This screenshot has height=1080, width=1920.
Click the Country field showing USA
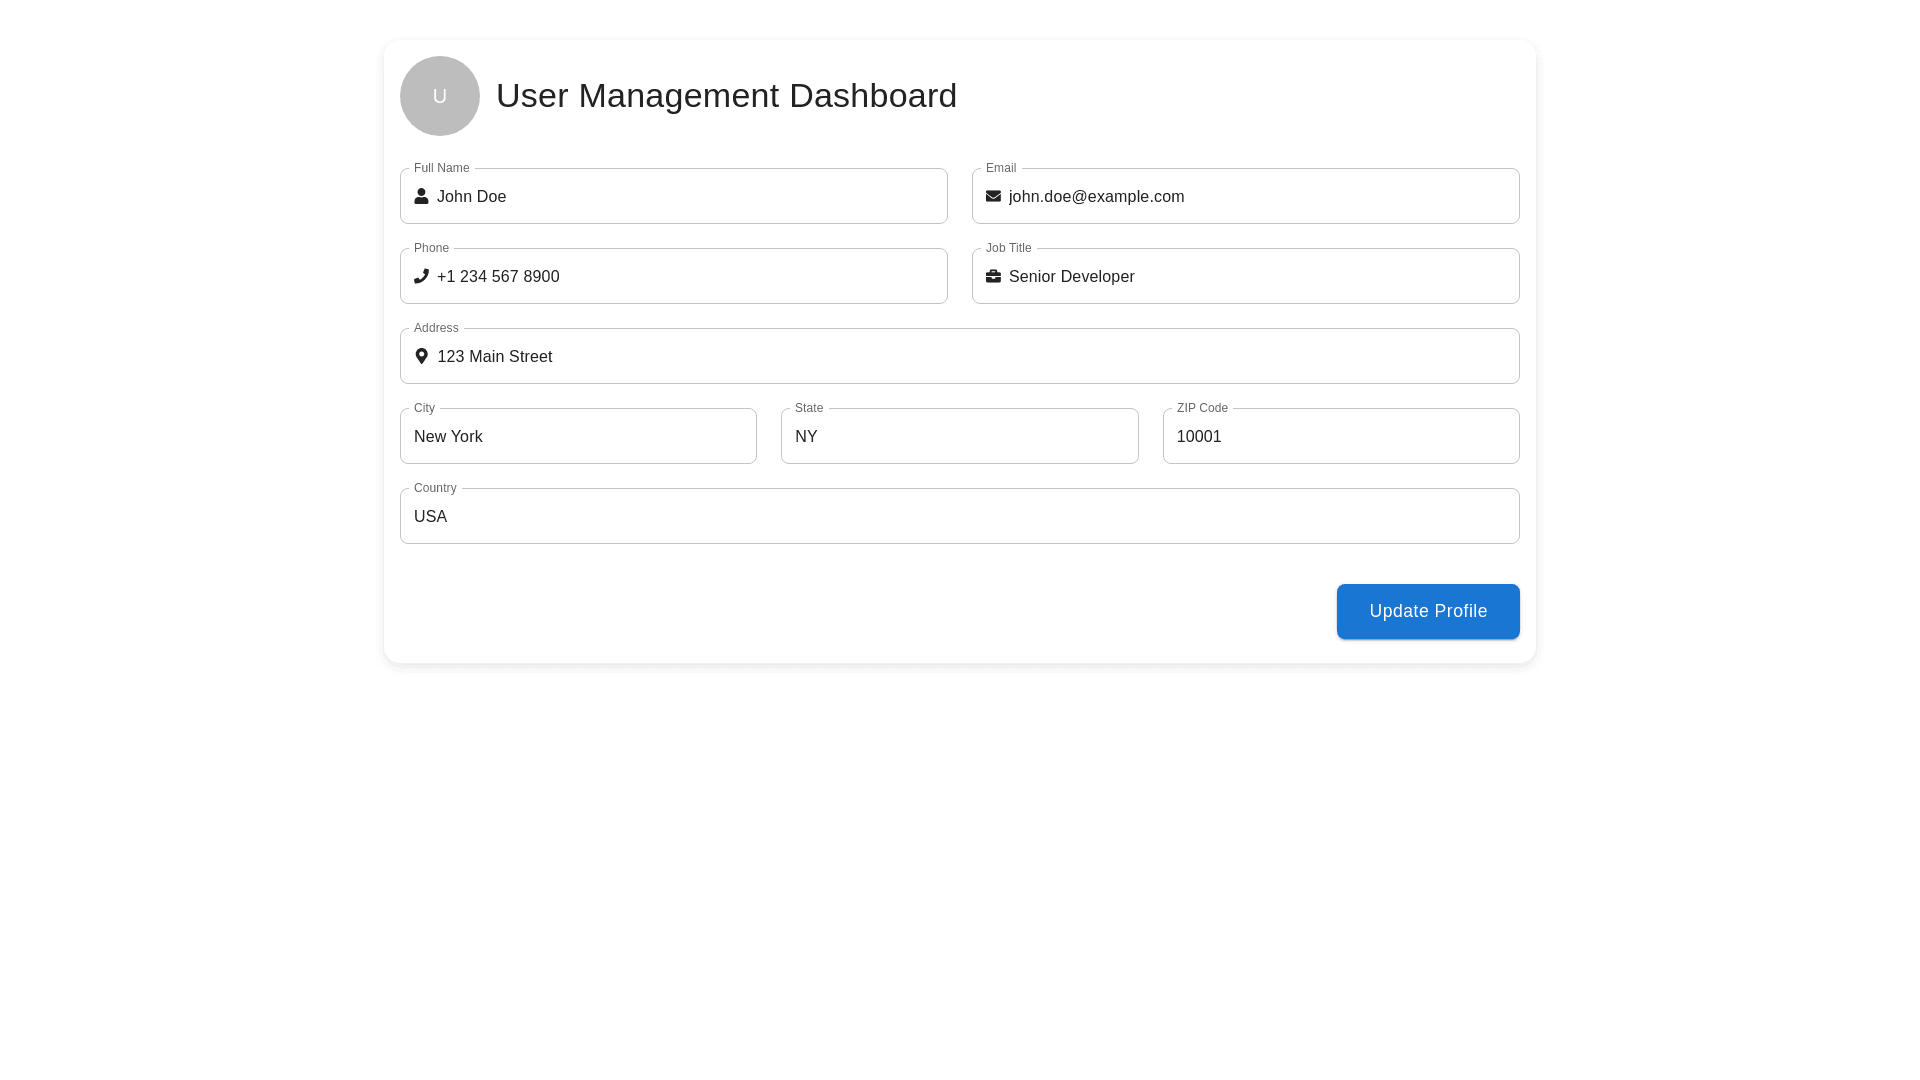(x=959, y=517)
